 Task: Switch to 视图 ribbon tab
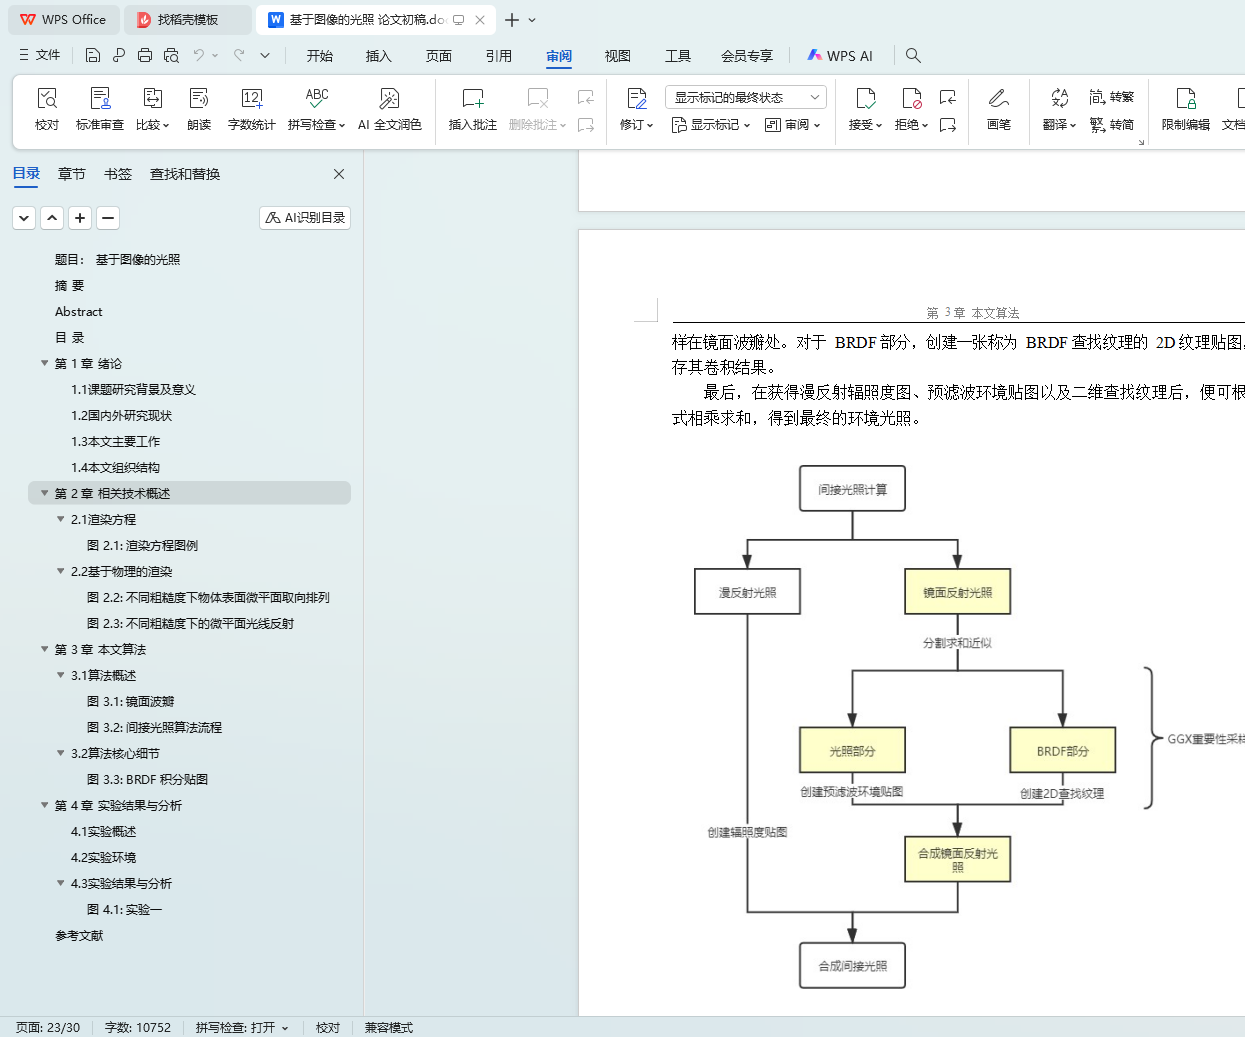(x=618, y=56)
